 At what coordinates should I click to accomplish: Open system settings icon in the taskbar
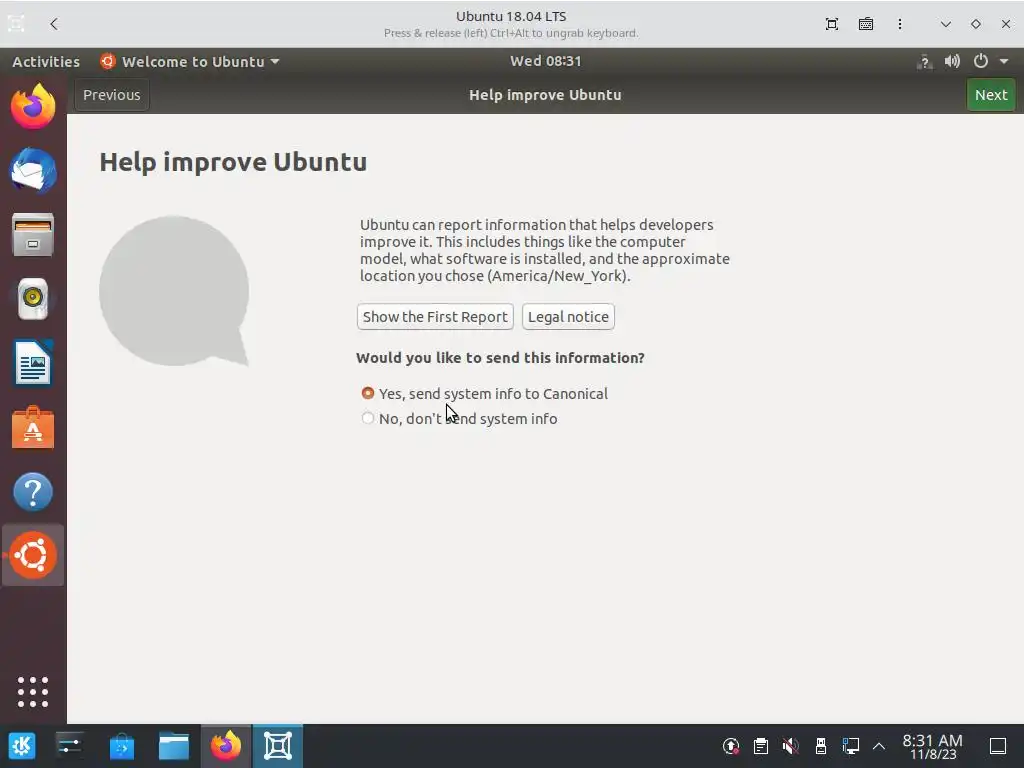click(x=69, y=746)
